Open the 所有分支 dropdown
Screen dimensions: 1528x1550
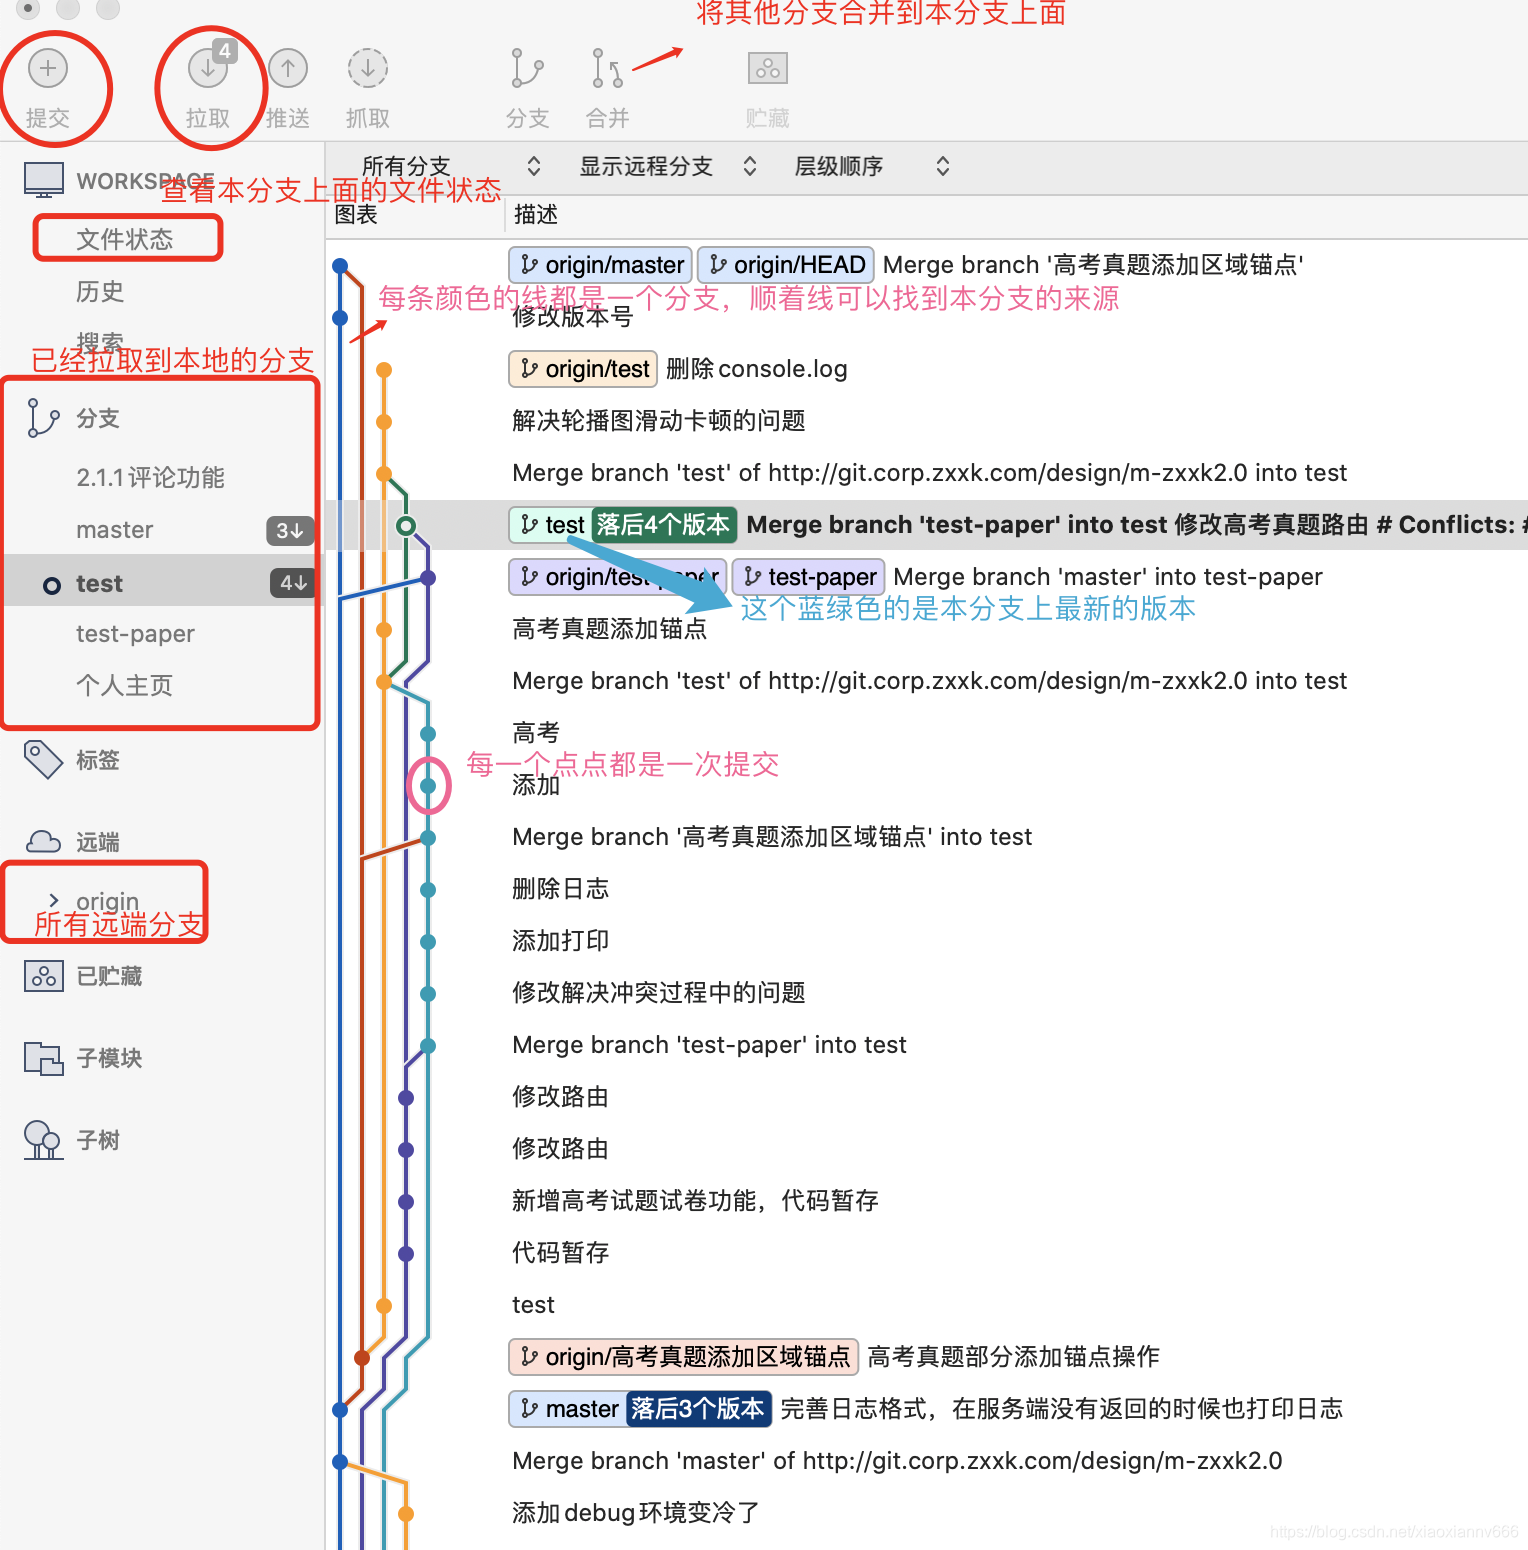pyautogui.click(x=450, y=166)
